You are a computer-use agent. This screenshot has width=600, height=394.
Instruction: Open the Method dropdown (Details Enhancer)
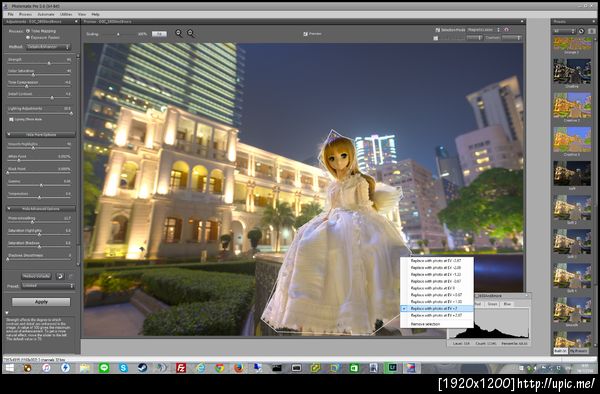[49, 47]
